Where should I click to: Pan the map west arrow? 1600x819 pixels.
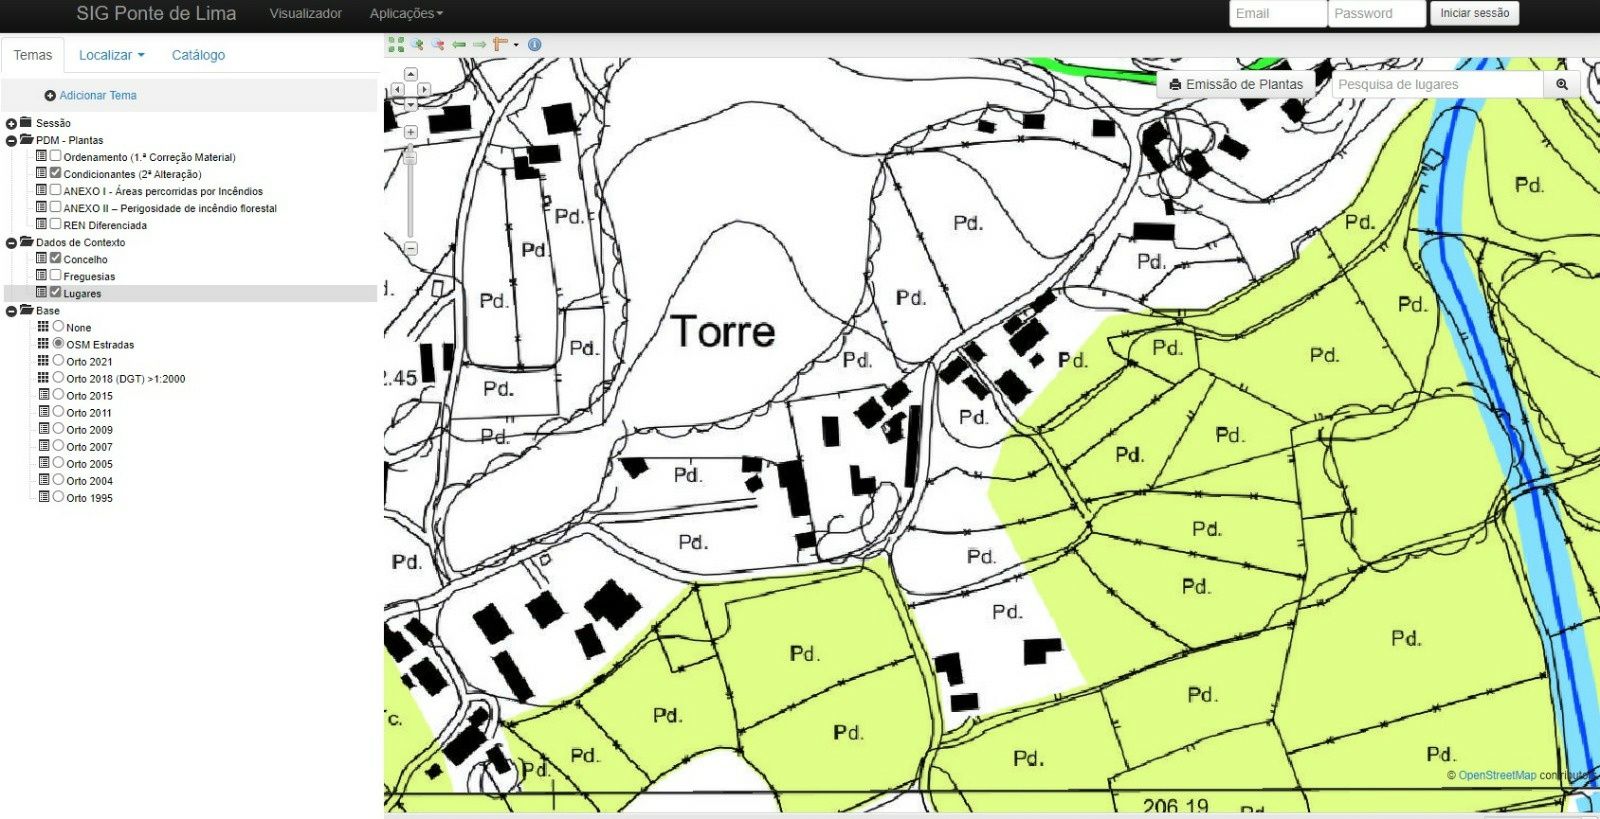[x=397, y=89]
